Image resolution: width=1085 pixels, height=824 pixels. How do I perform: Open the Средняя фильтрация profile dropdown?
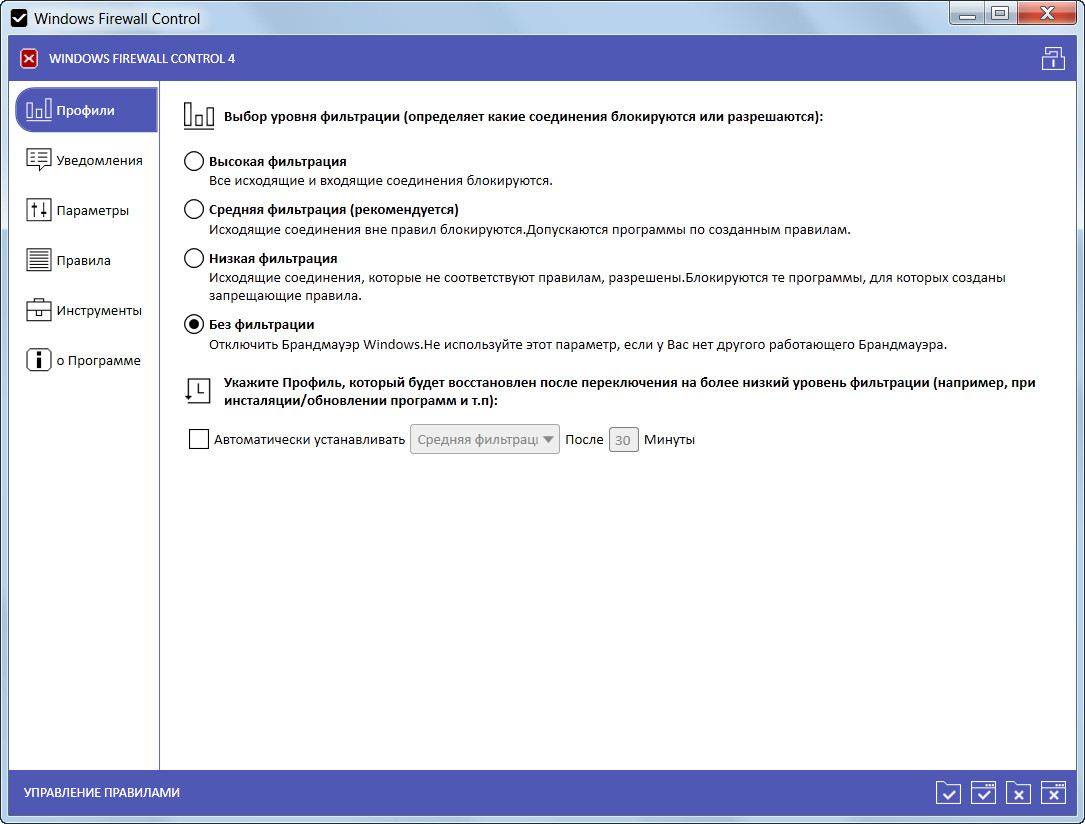pos(484,439)
